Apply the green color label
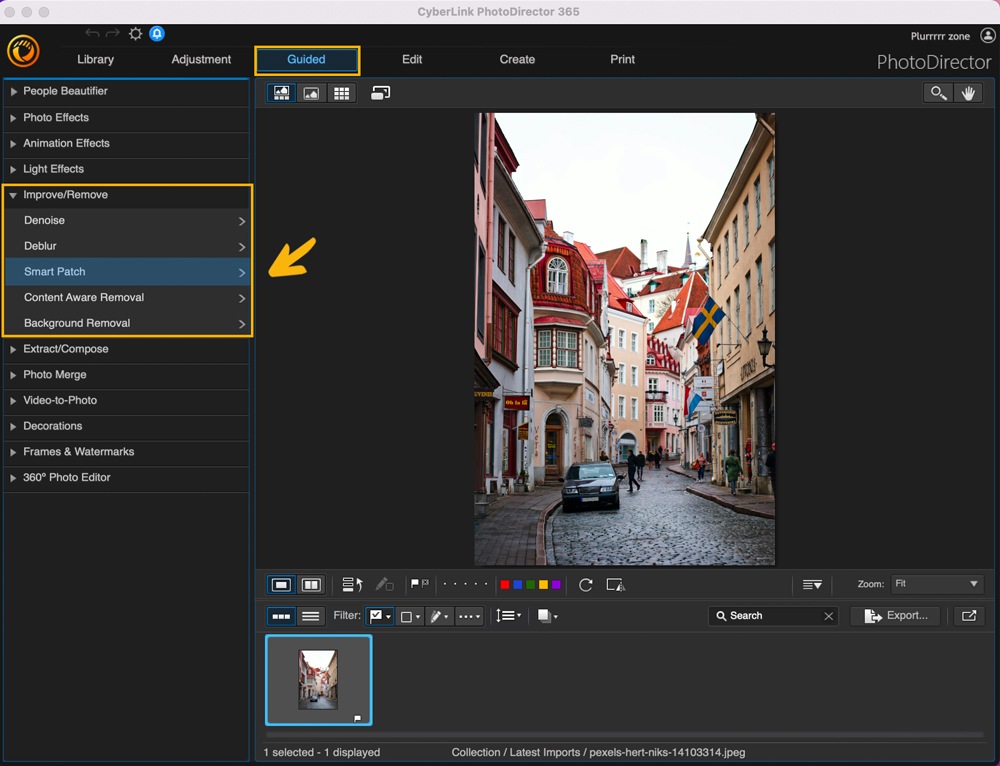 coord(531,584)
